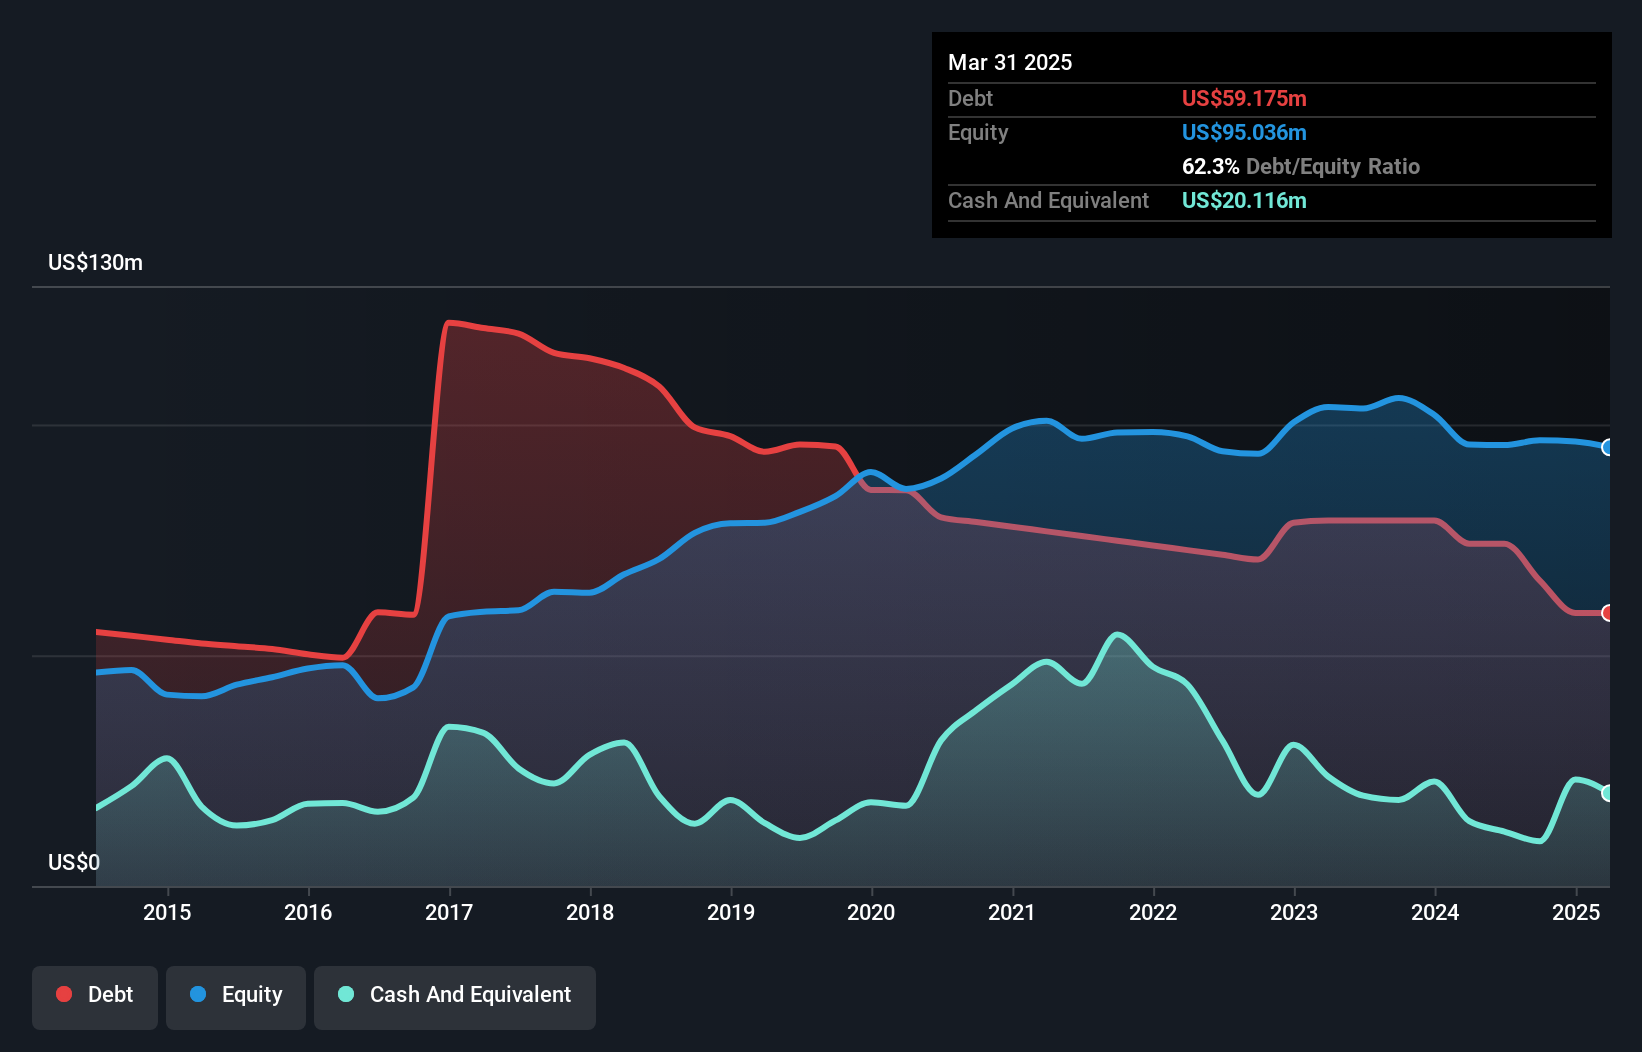Click the 2018 x-axis label
This screenshot has height=1052, width=1642.
pos(590,912)
